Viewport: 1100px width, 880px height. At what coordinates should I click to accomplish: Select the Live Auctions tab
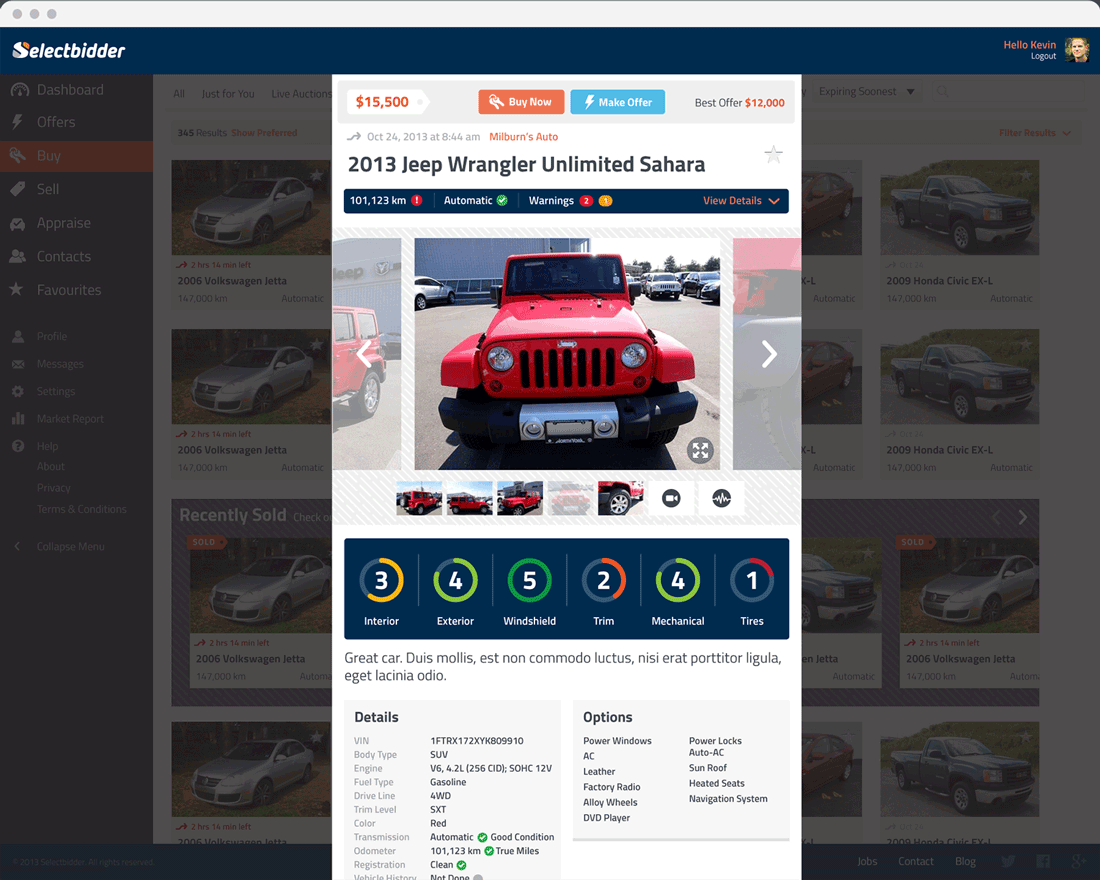[302, 94]
